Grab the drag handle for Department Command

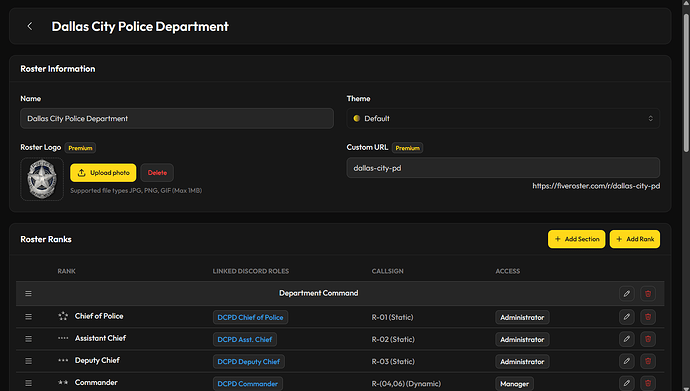[x=28, y=293]
